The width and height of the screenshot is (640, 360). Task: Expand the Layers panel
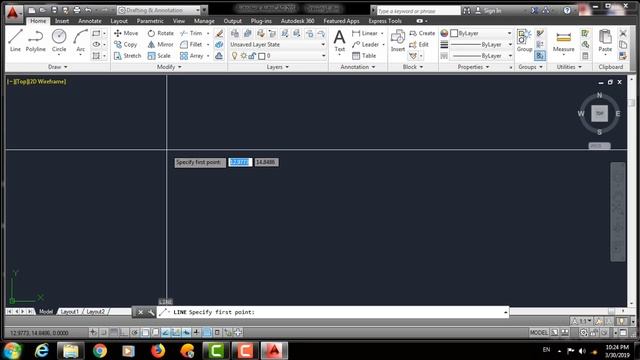(x=278, y=67)
